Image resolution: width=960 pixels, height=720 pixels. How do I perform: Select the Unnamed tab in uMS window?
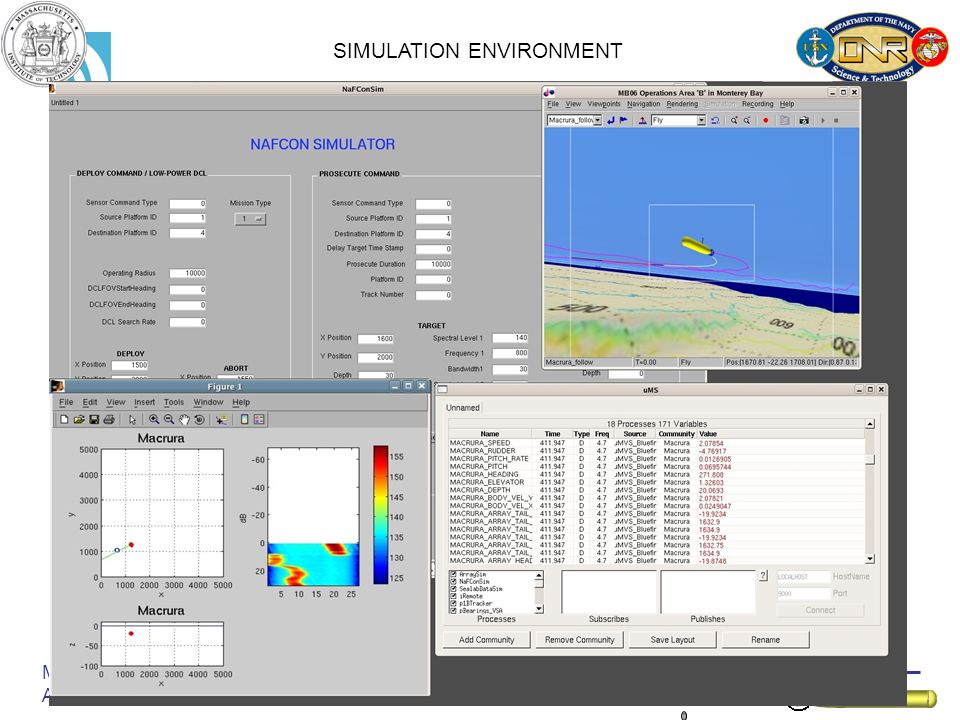point(463,408)
